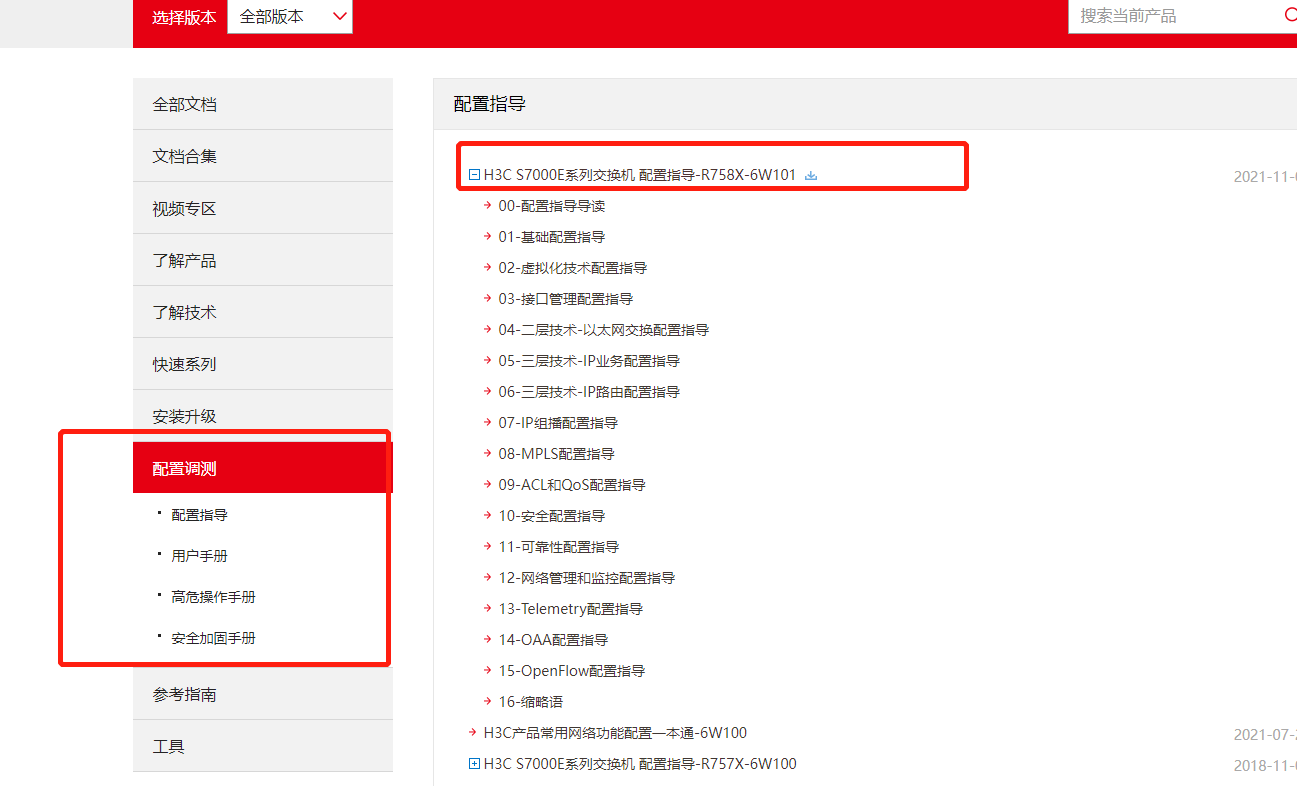
Task: Select 文档合集 in the sidebar
Action: (x=263, y=156)
